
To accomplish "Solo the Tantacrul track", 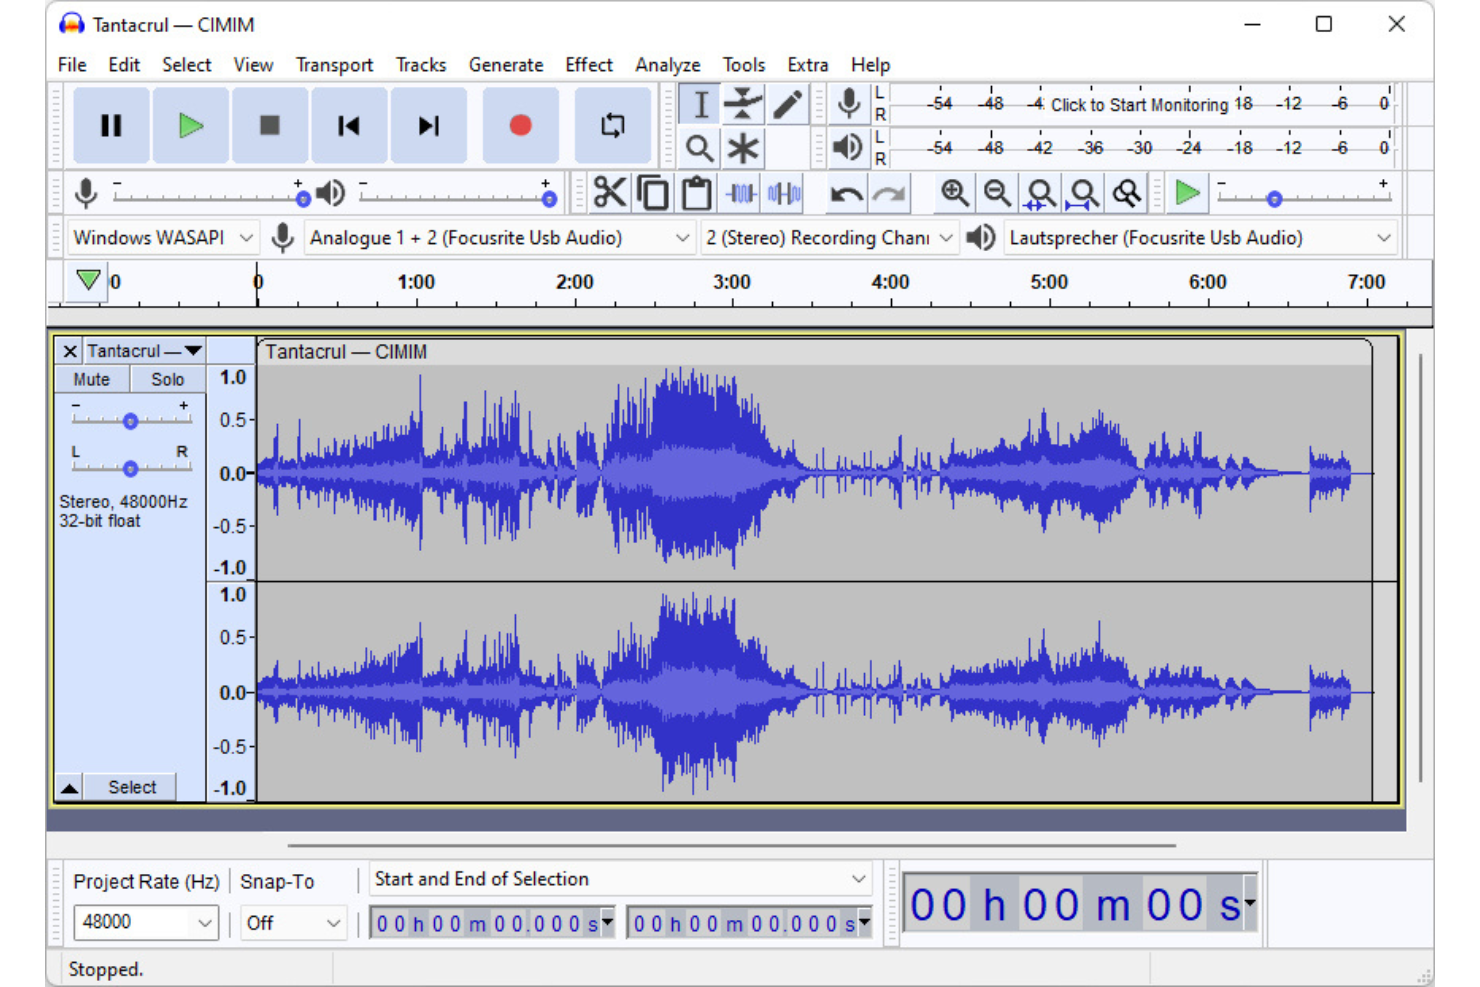I will point(168,380).
